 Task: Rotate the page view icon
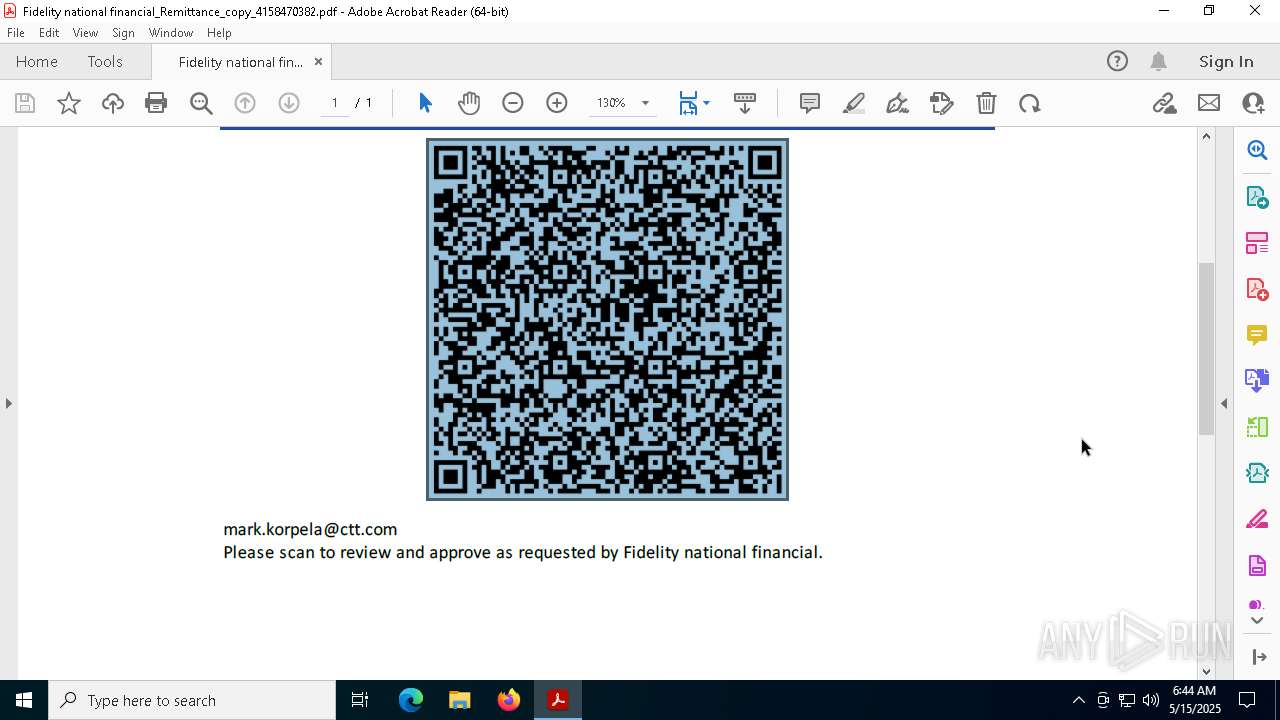(1030, 103)
